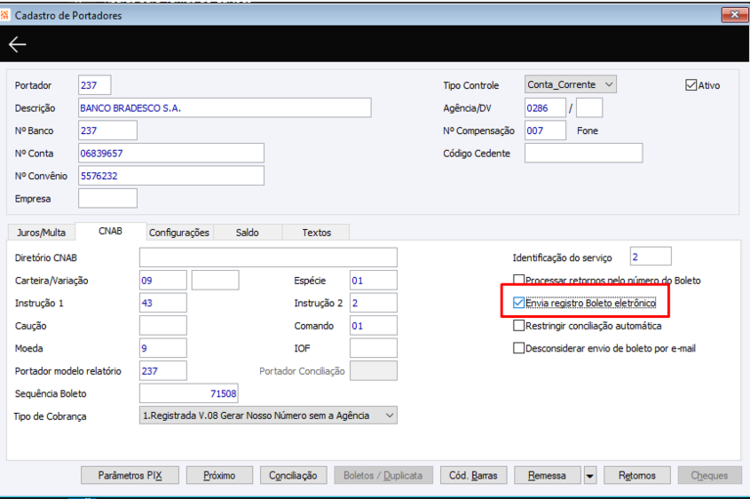Click the Código Cedente field

coord(584,153)
